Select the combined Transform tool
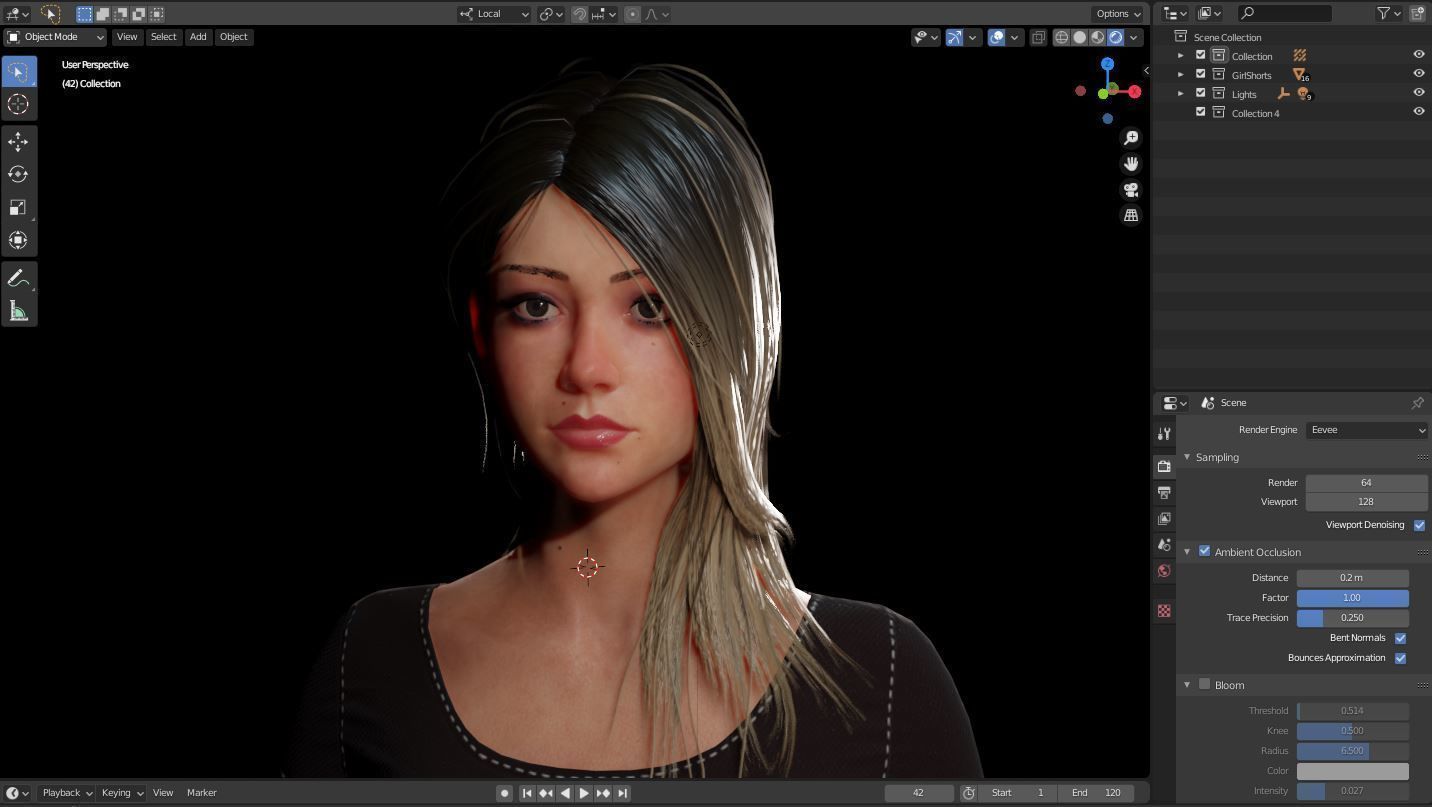Screen dimensions: 1432x807 pyautogui.click(x=18, y=240)
